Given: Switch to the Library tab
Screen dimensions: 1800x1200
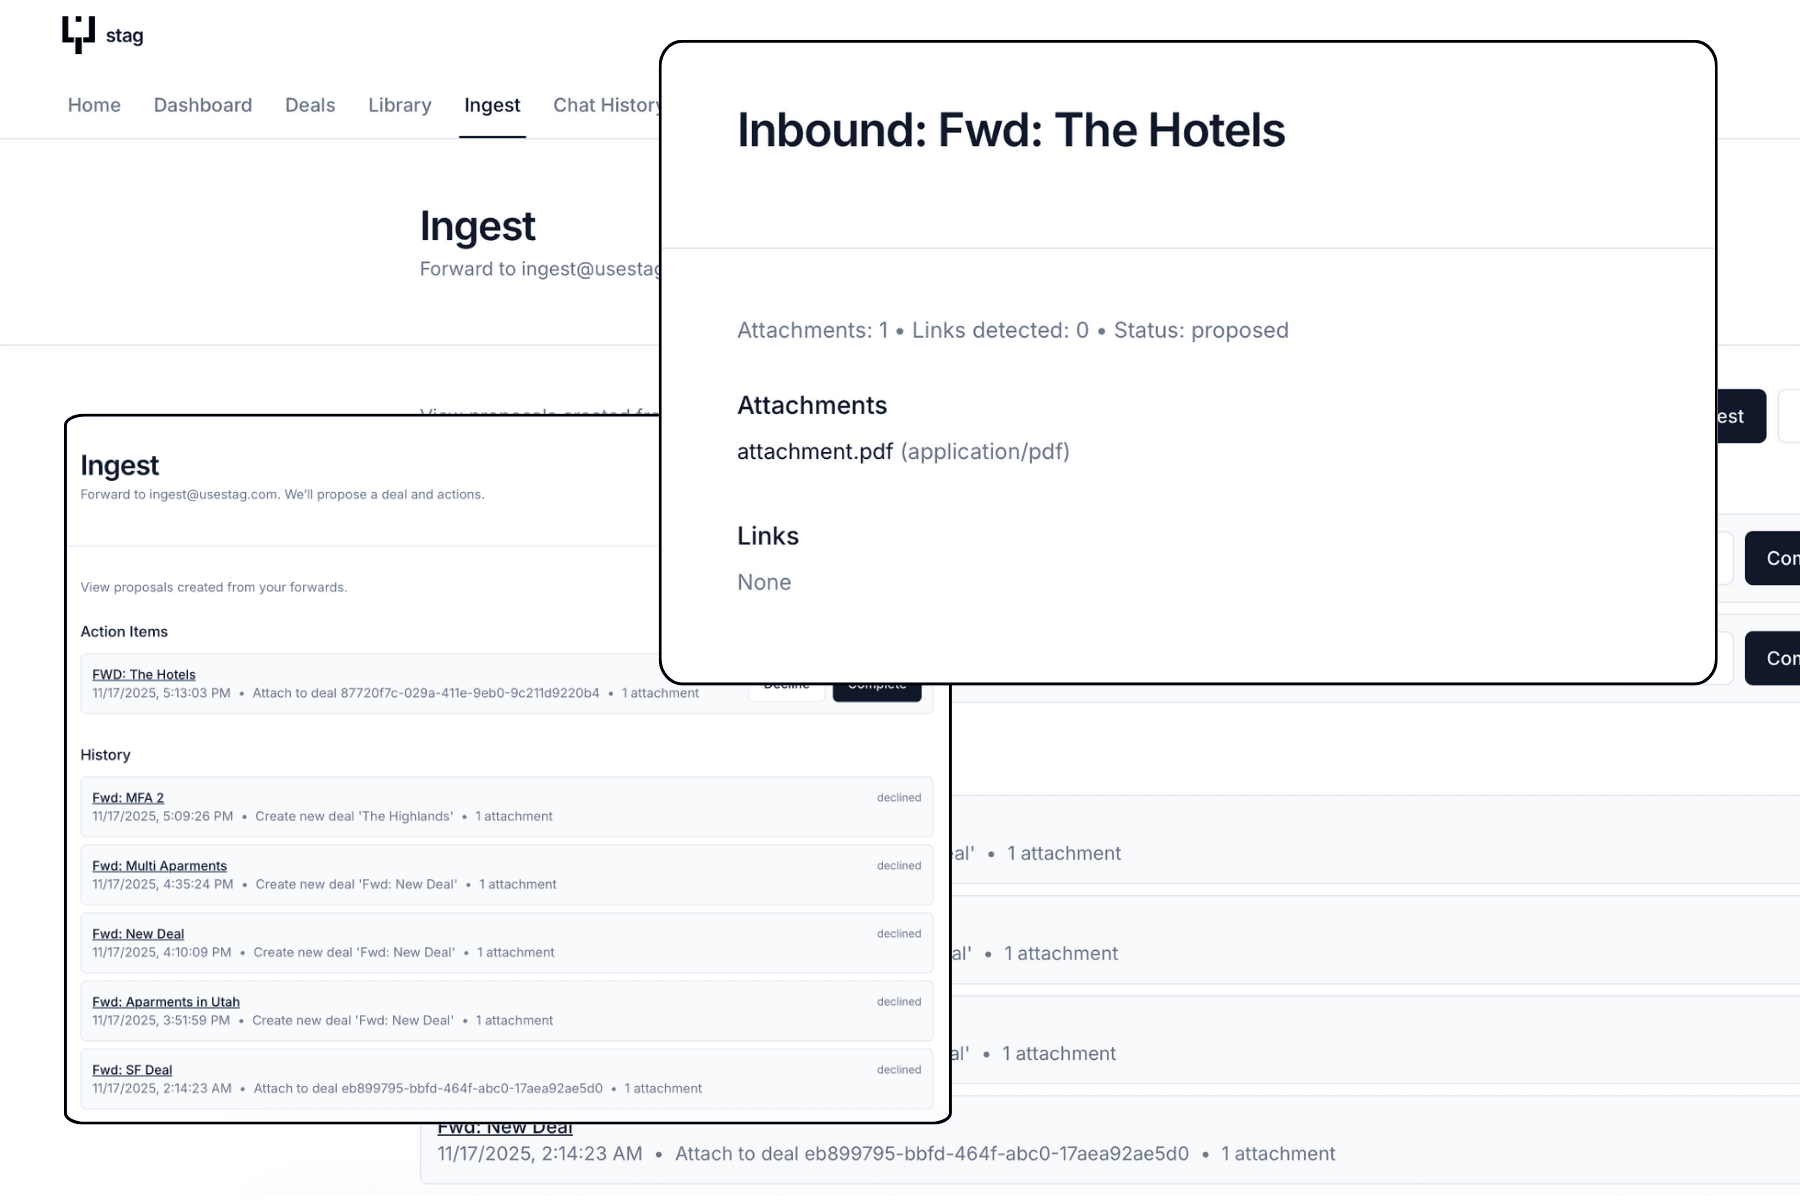Looking at the screenshot, I should pos(399,105).
